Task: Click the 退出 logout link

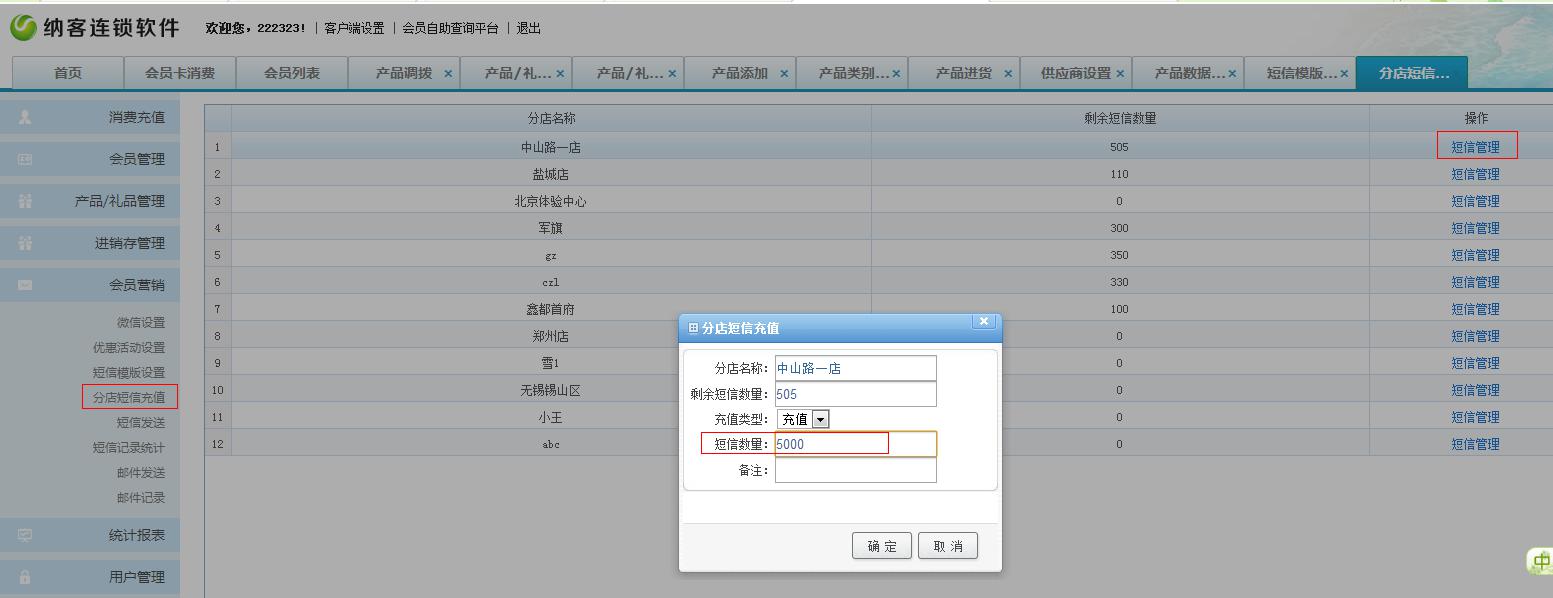Action: tap(528, 29)
